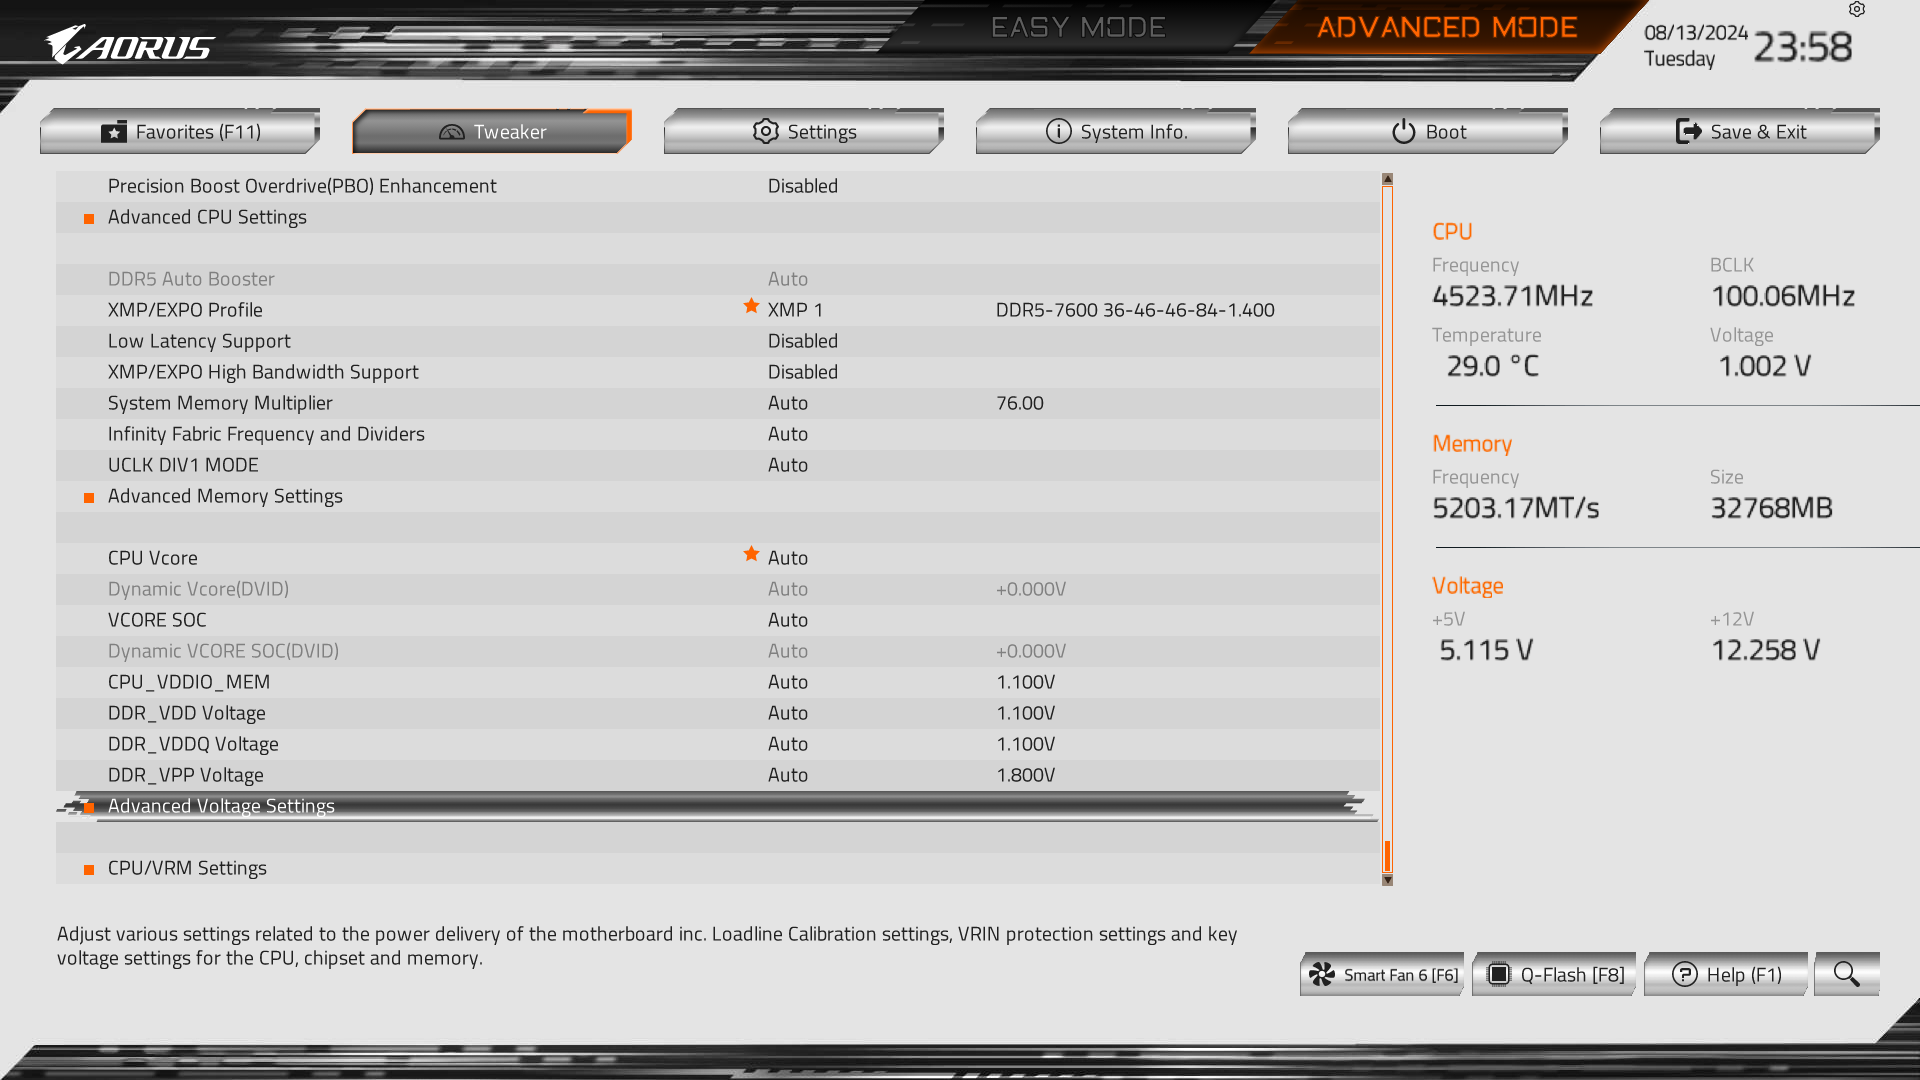Screen dimensions: 1920x1080
Task: Switch to EASY MODE
Action: point(1078,27)
